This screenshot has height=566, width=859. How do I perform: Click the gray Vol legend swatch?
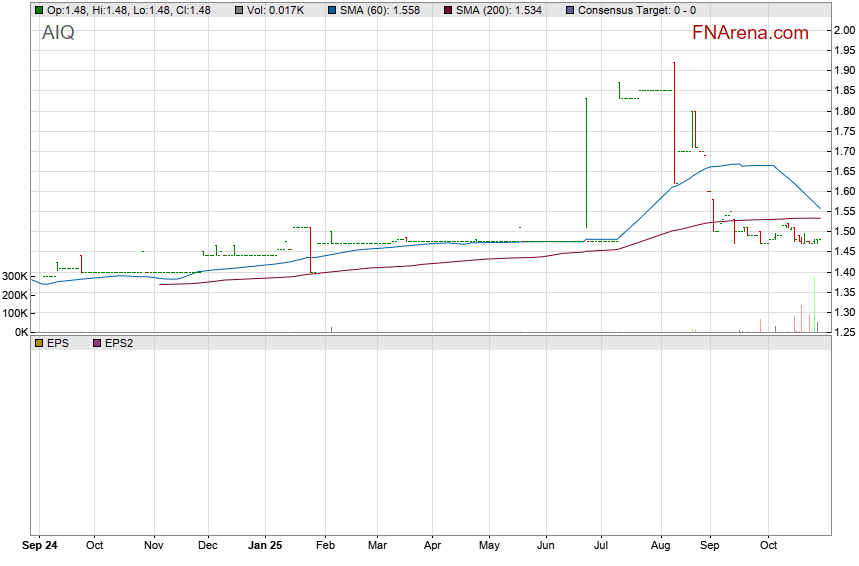click(239, 10)
